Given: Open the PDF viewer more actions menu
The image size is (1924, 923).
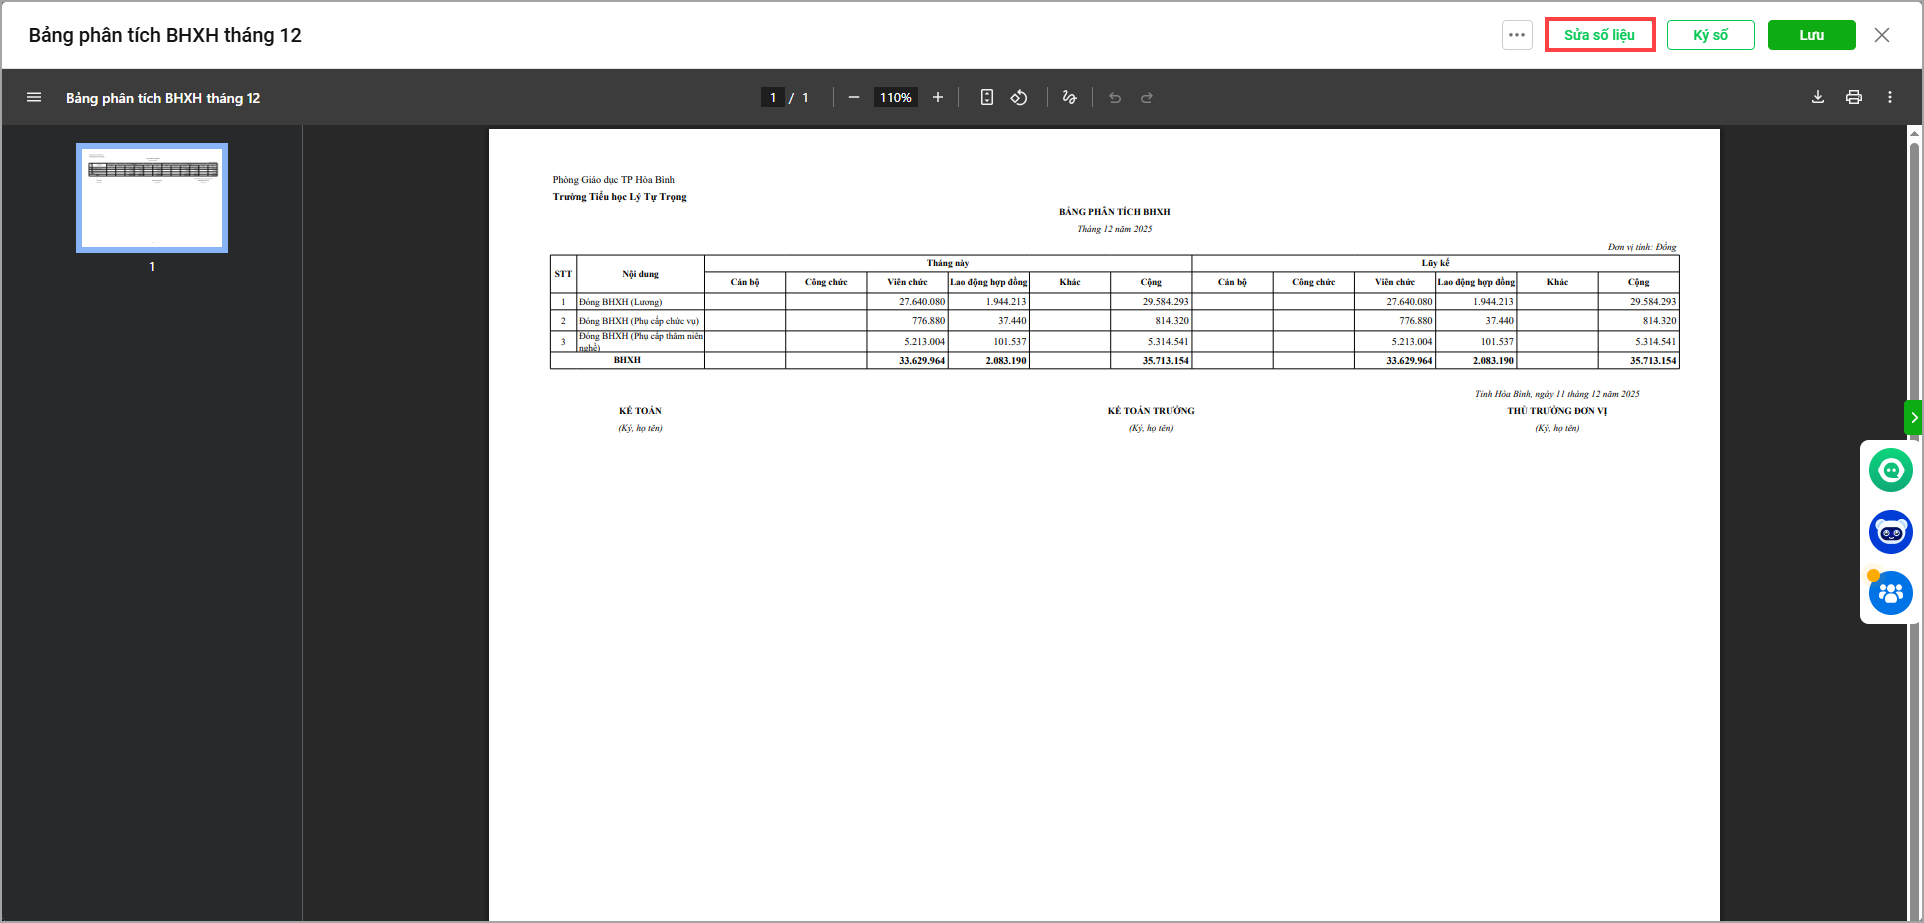Looking at the screenshot, I should 1889,98.
